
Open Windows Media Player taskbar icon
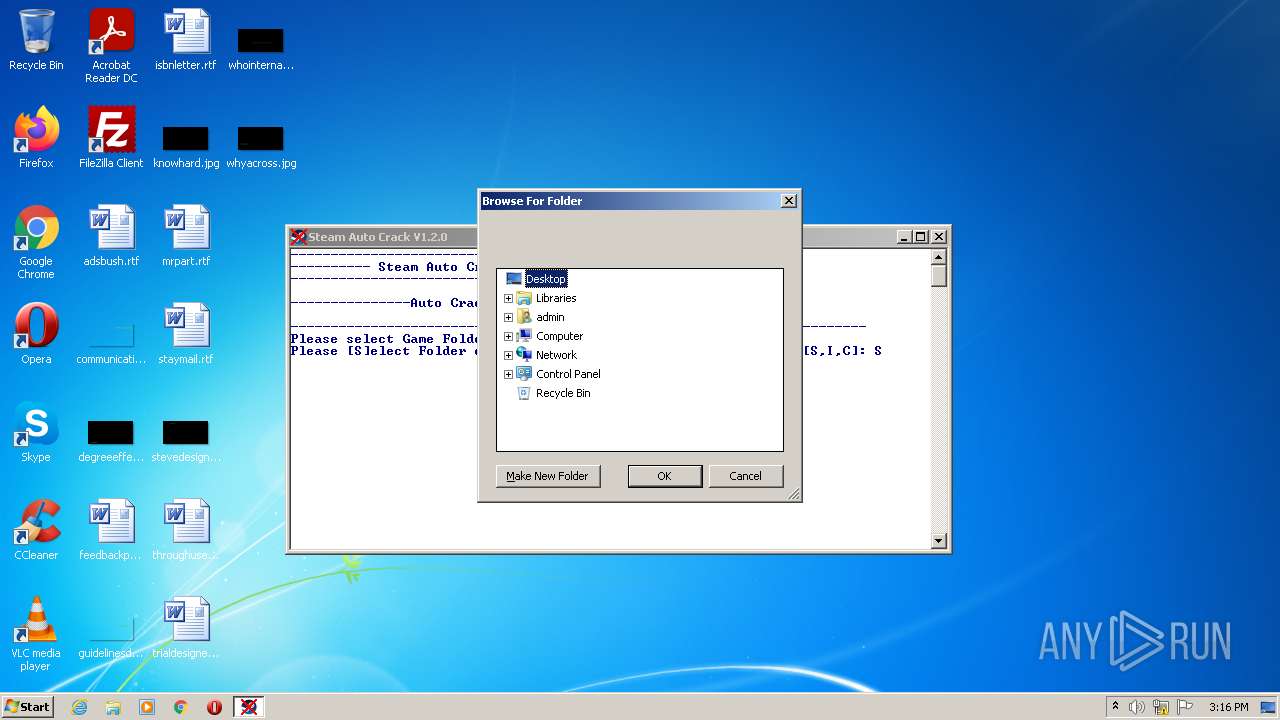tap(147, 707)
